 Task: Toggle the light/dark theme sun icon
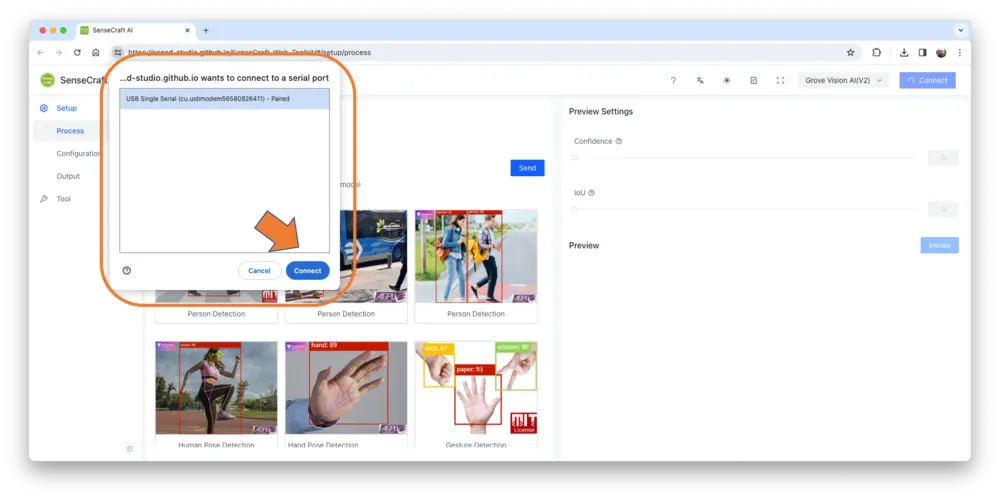point(727,81)
